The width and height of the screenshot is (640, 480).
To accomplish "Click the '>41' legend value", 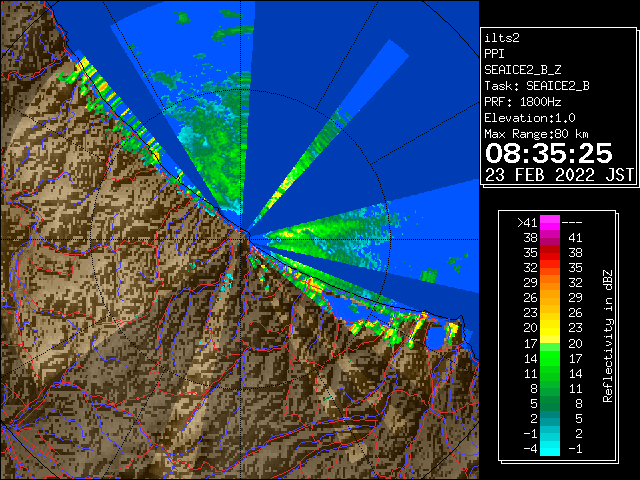I will tap(527, 223).
